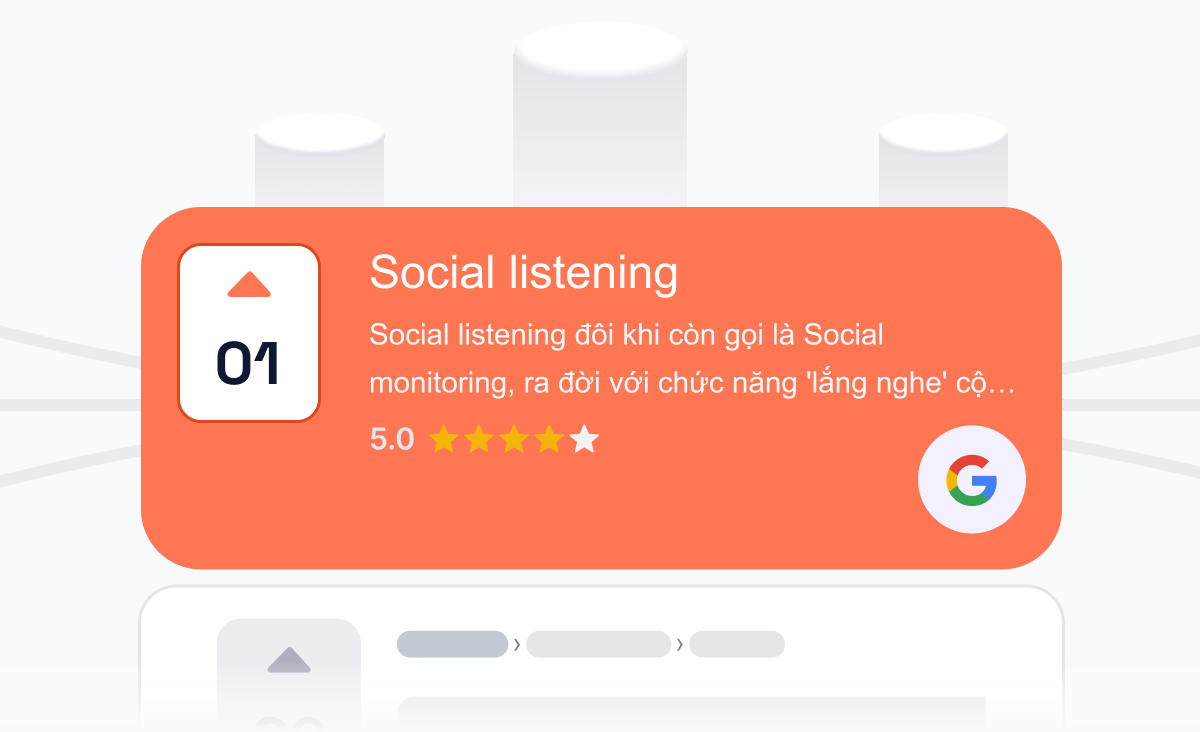Screen dimensions: 1200x732
Task: Open the Social listening title
Action: click(523, 273)
